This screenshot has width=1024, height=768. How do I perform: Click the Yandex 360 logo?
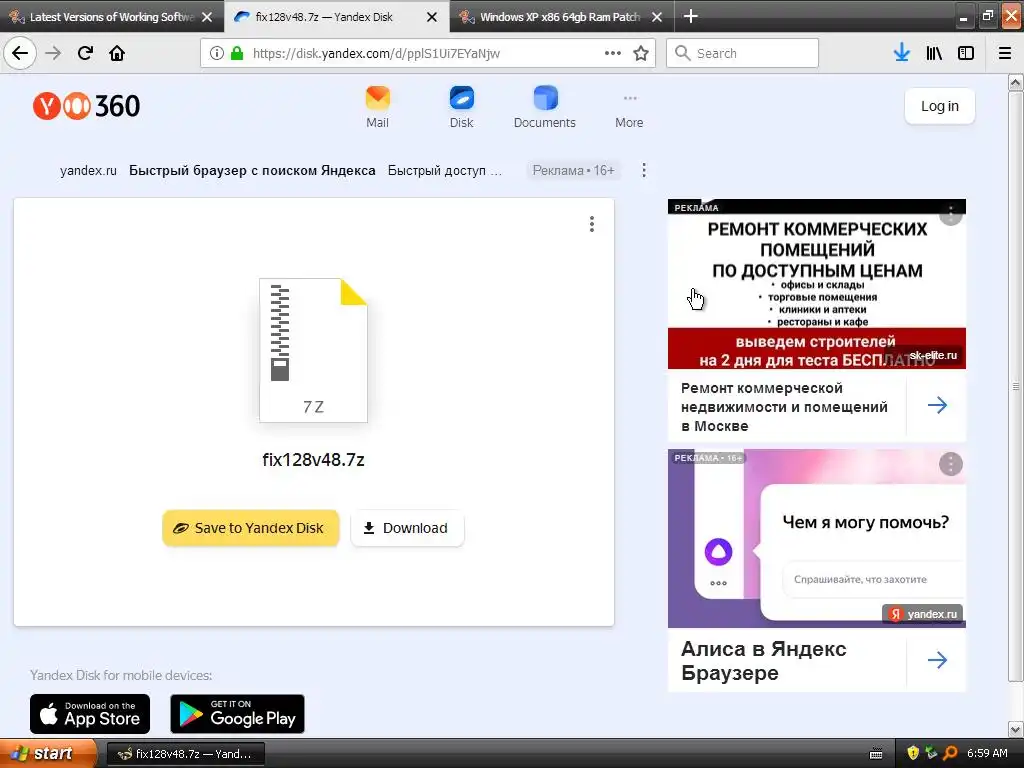86,106
